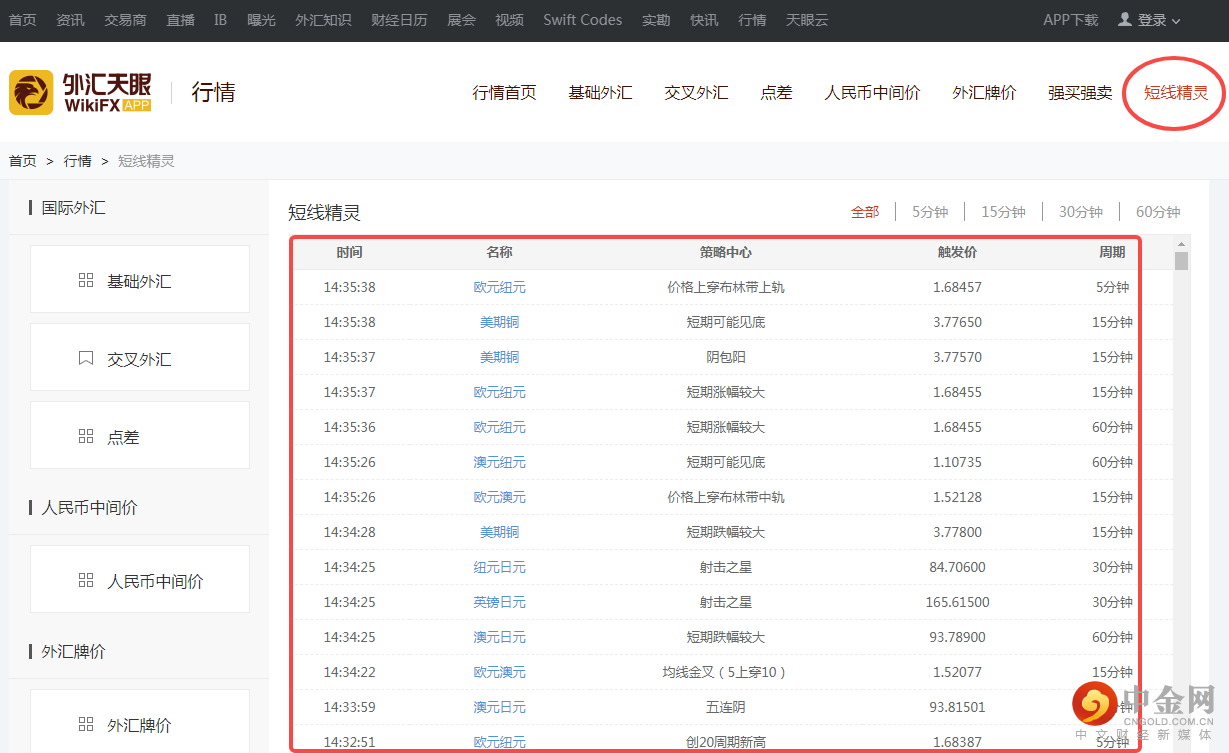Click the 交叉外汇 bookmark icon

point(86,357)
